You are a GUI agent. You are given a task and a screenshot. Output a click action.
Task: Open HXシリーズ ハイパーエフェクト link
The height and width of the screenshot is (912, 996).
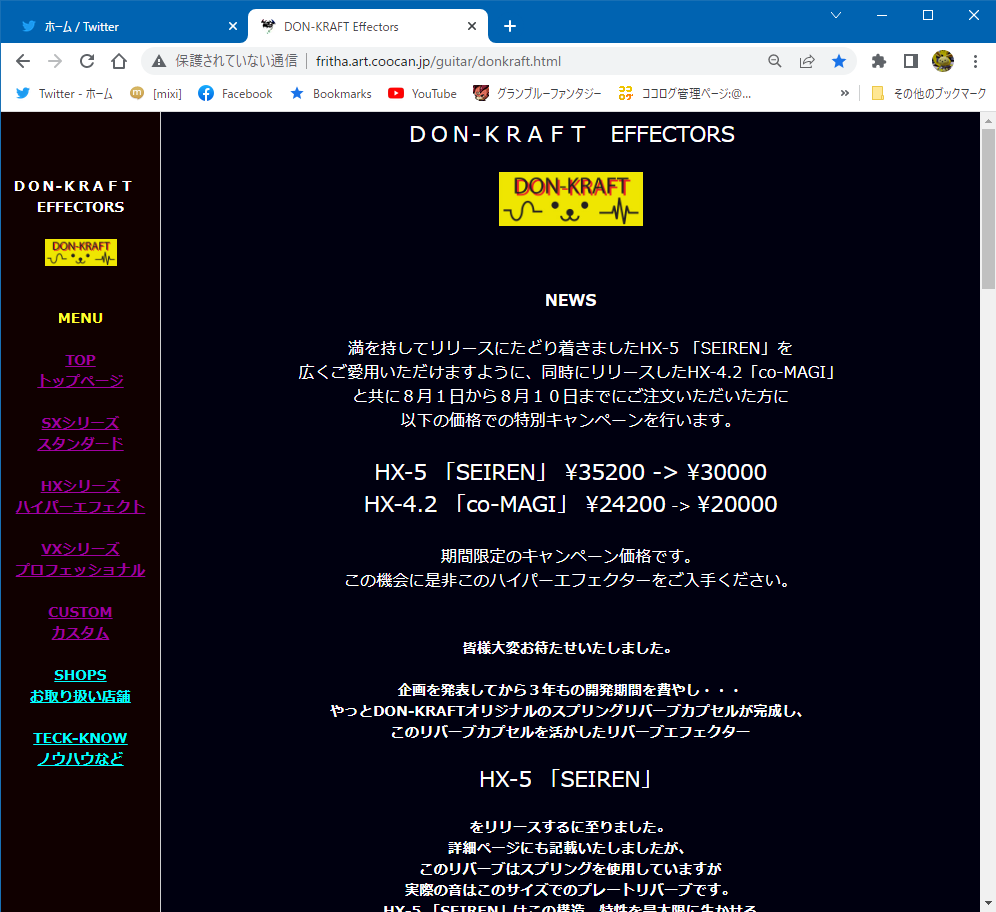coord(81,496)
